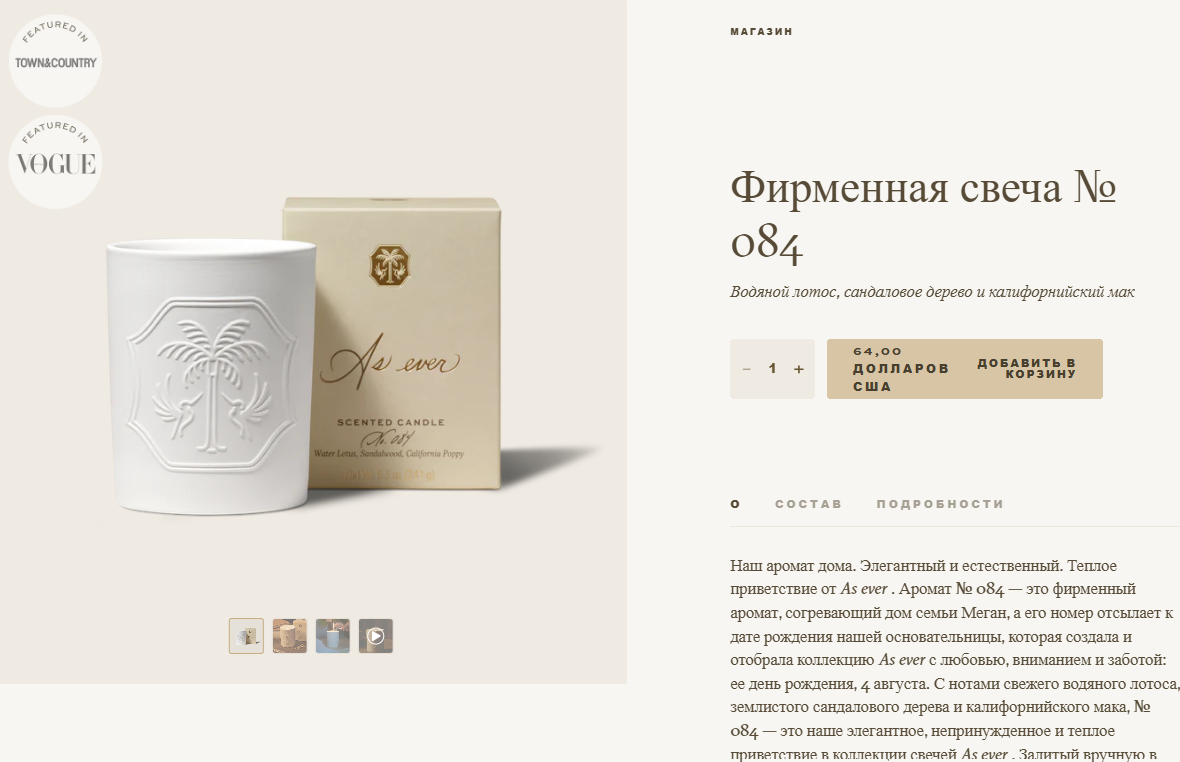This screenshot has height=762, width=1180.
Task: Open the Состав tab
Action: click(808, 504)
